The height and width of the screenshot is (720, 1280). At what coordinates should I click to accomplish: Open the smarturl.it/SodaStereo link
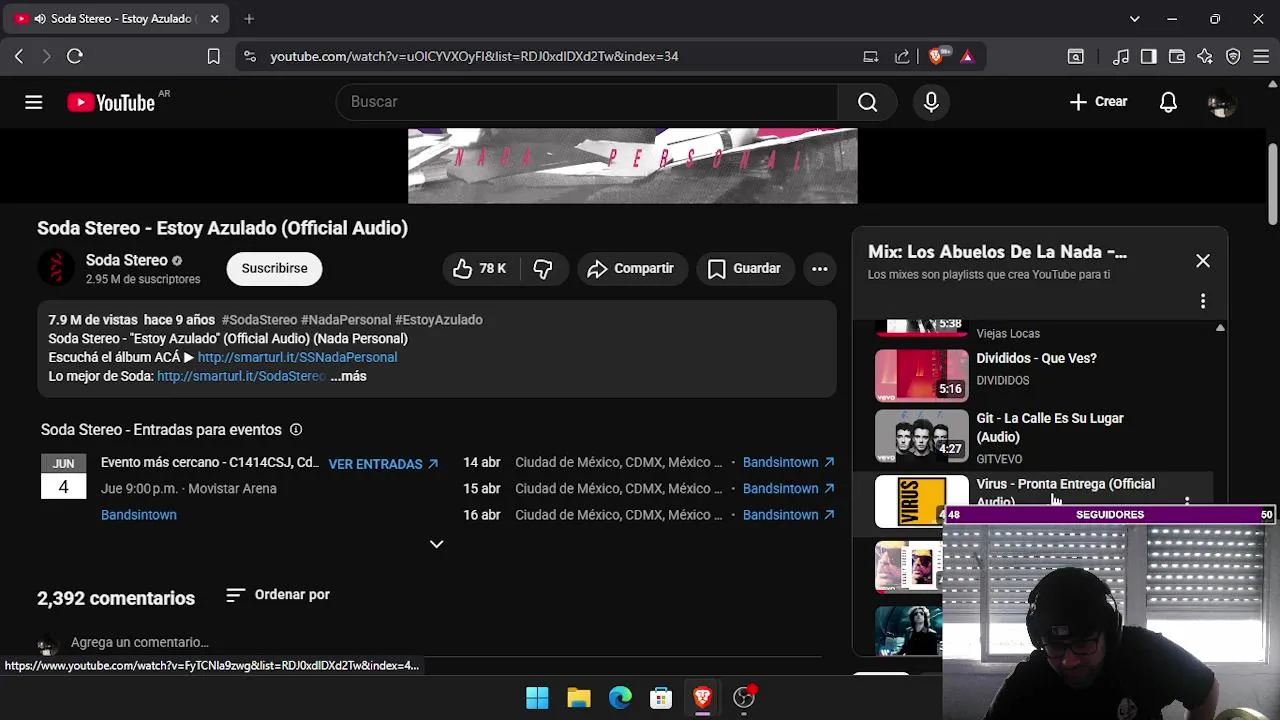pyautogui.click(x=241, y=377)
